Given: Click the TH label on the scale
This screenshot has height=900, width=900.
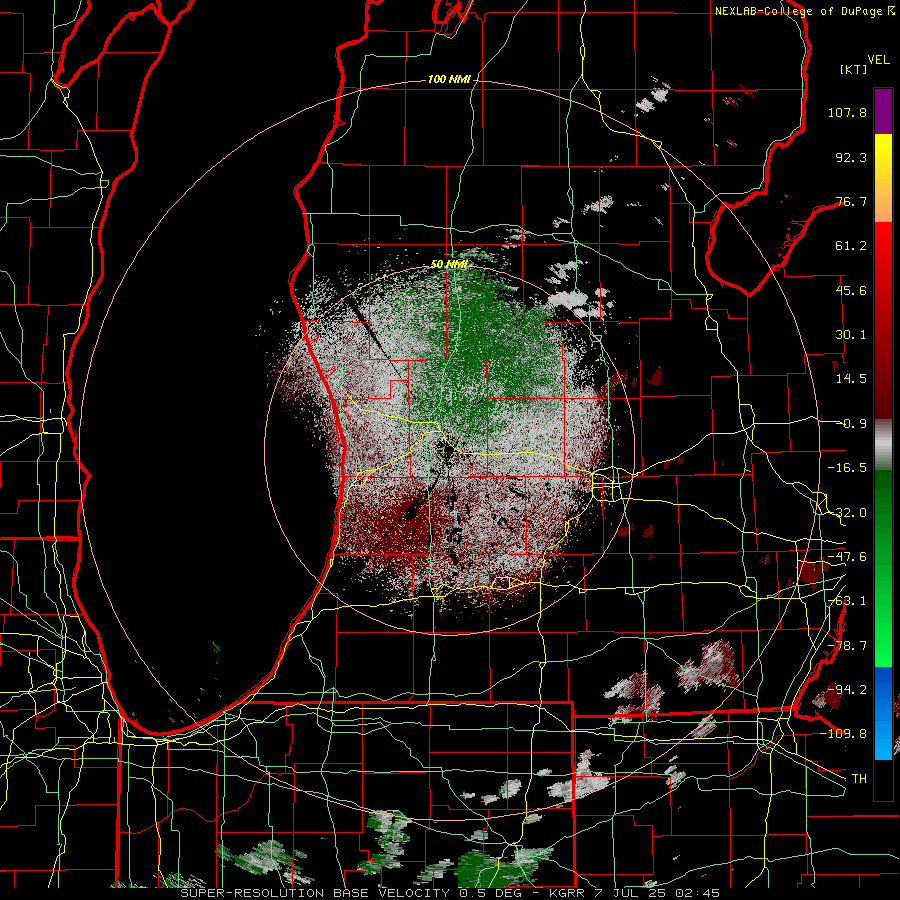Looking at the screenshot, I should [x=859, y=779].
